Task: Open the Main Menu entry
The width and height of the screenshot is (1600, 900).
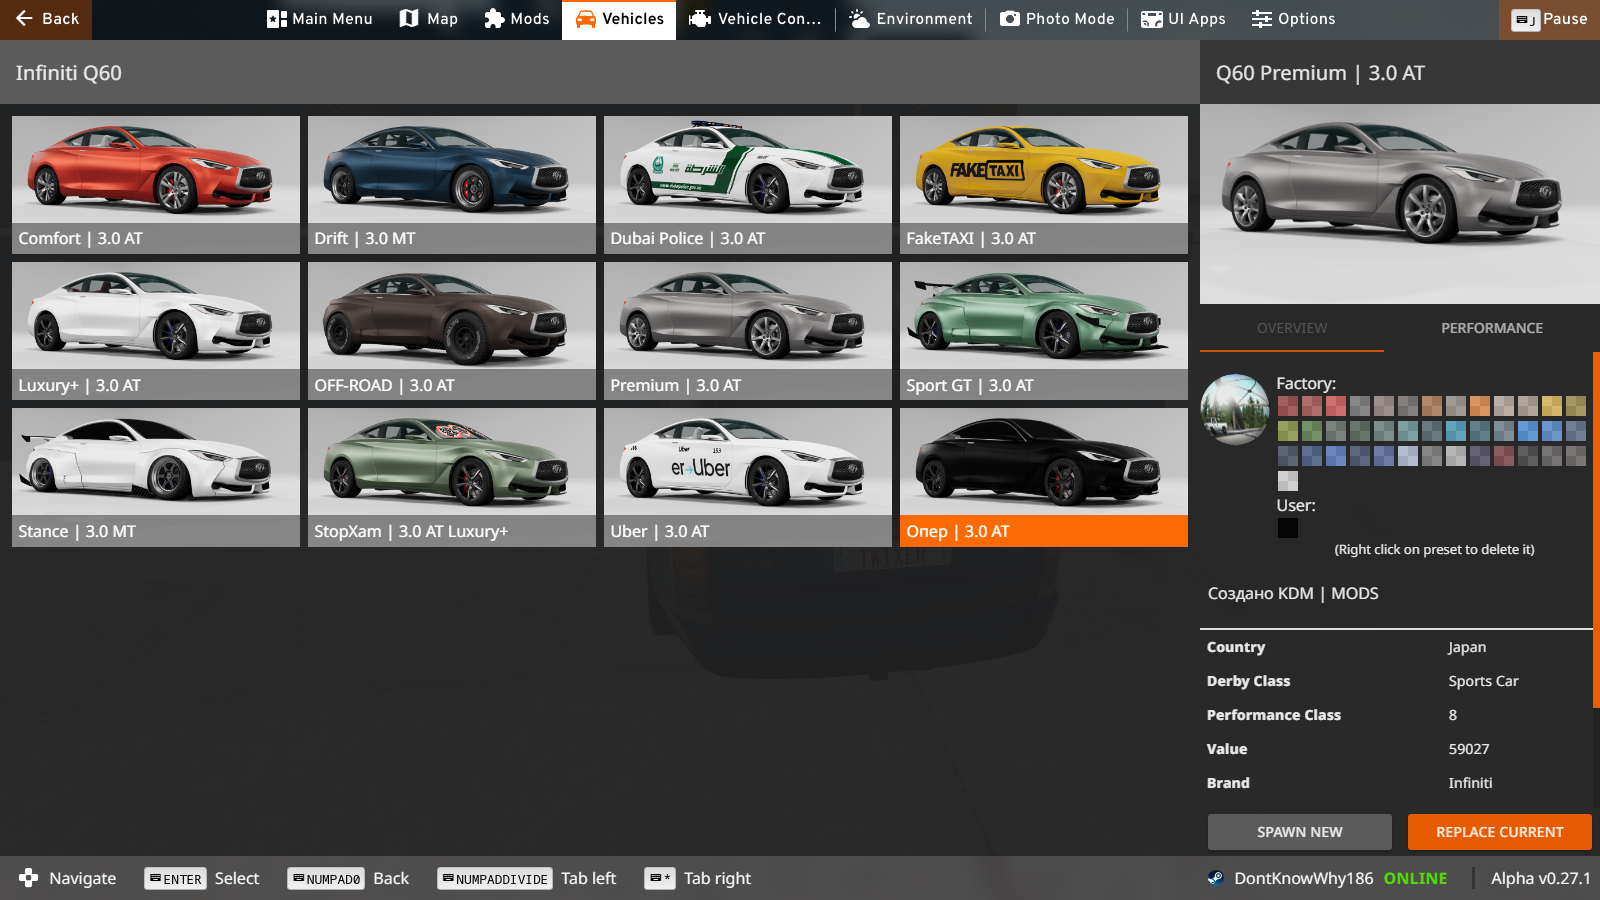Action: (x=319, y=19)
